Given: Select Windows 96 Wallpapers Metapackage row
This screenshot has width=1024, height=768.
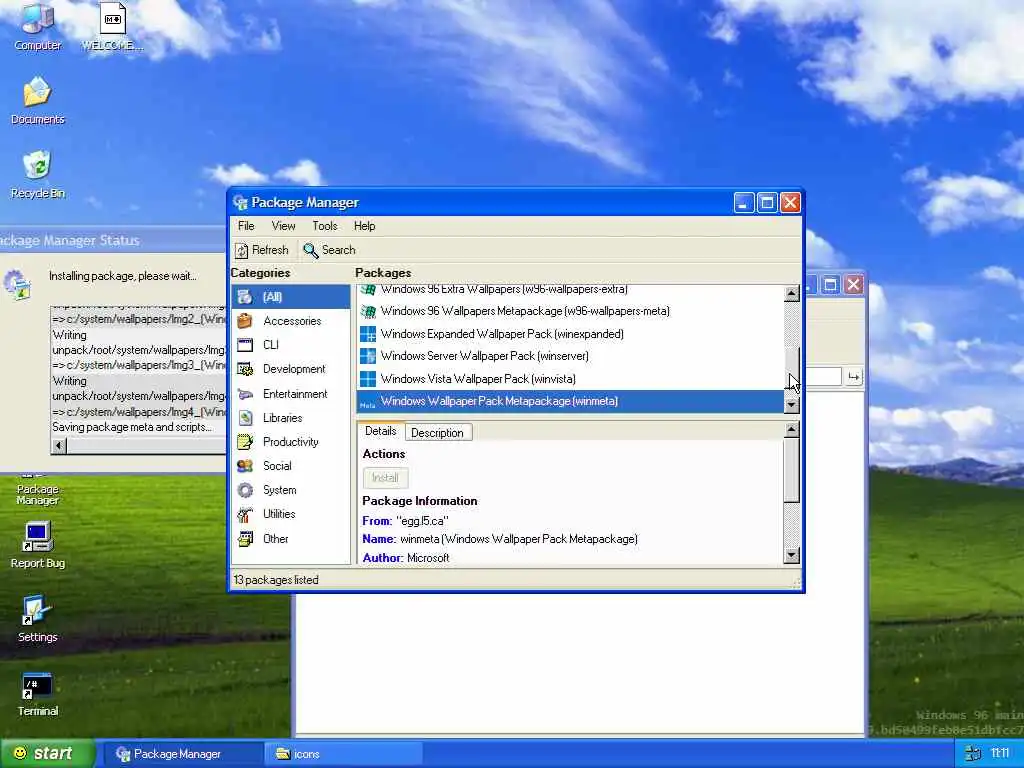Looking at the screenshot, I should click(570, 312).
